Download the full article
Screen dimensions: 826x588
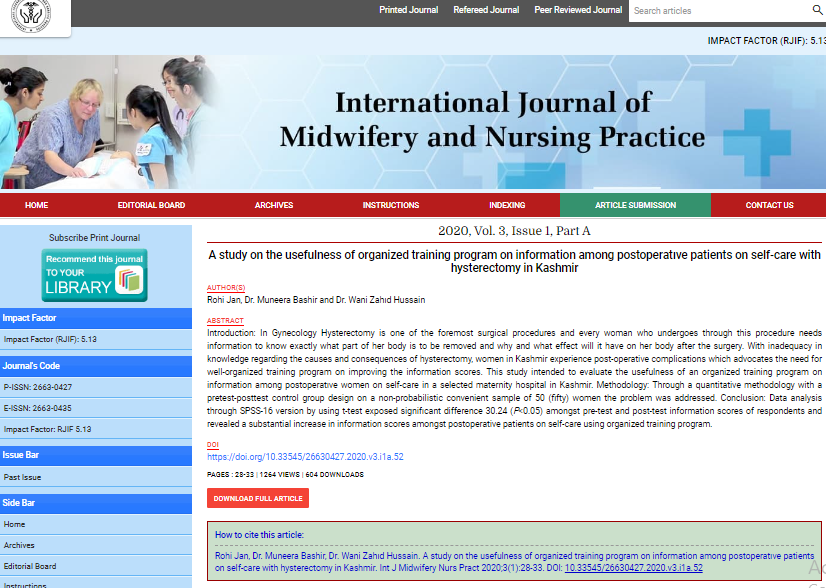pyautogui.click(x=258, y=498)
